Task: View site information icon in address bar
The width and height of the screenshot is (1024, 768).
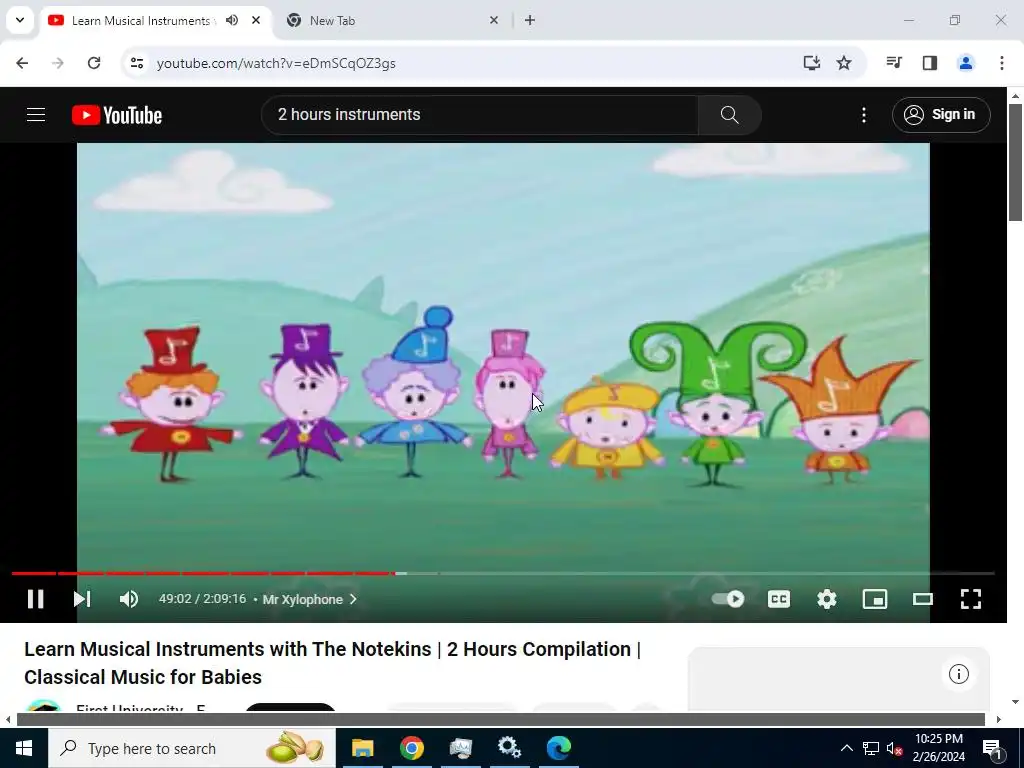Action: click(136, 63)
